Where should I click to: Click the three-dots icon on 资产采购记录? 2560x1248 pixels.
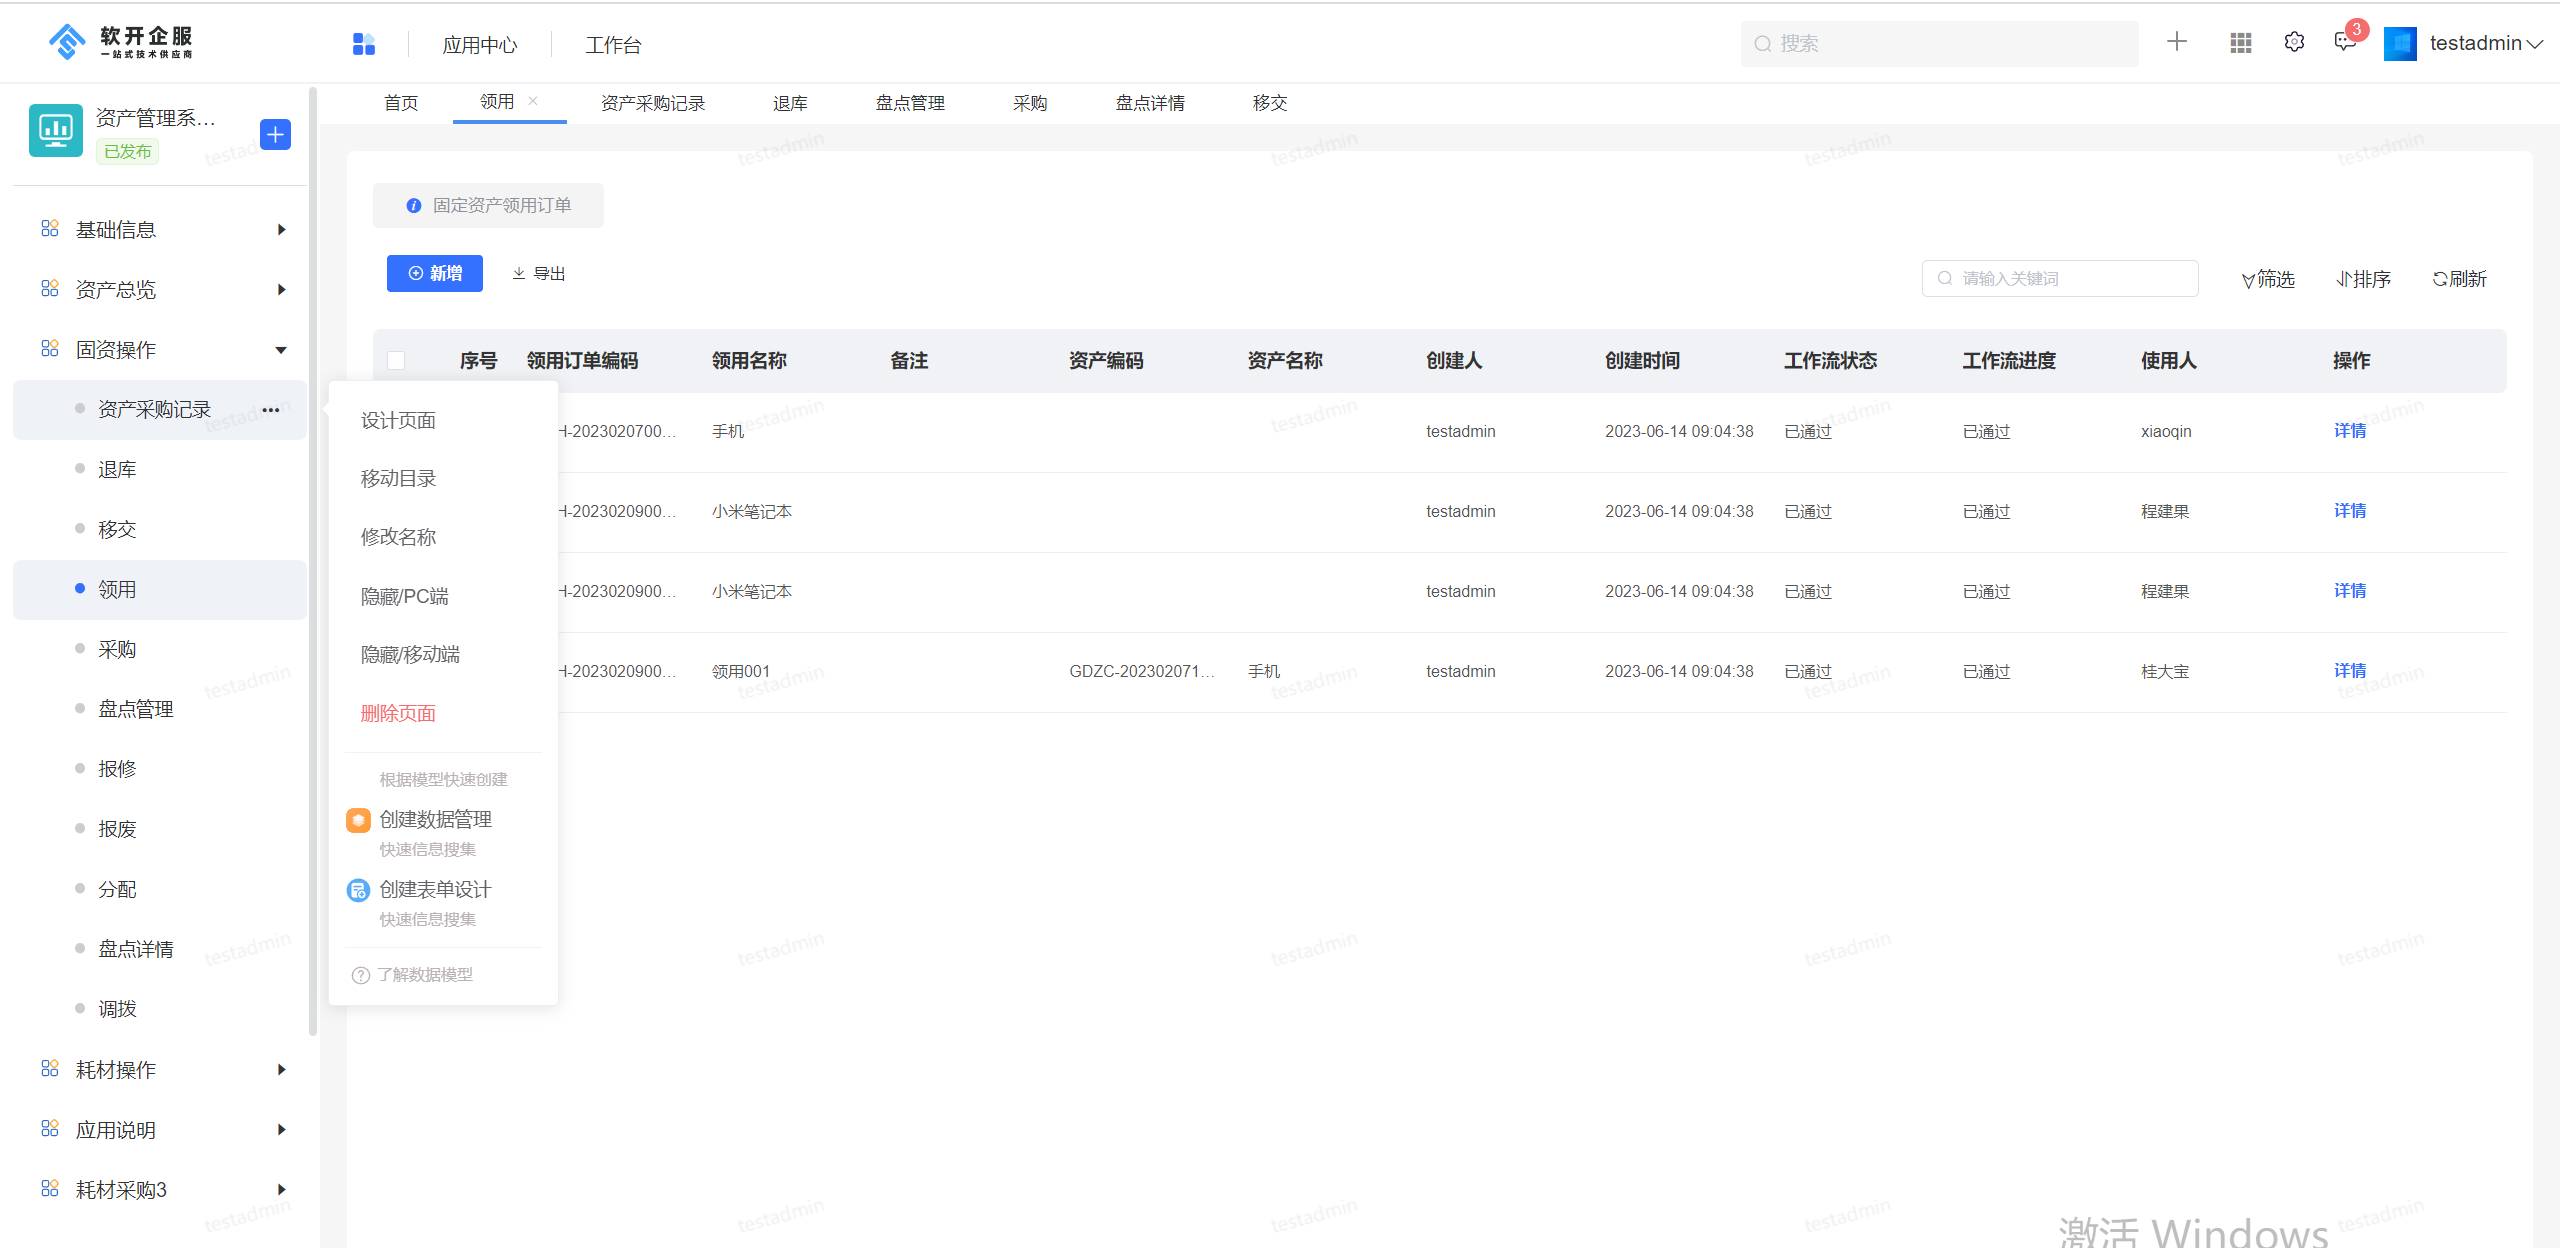[x=271, y=410]
